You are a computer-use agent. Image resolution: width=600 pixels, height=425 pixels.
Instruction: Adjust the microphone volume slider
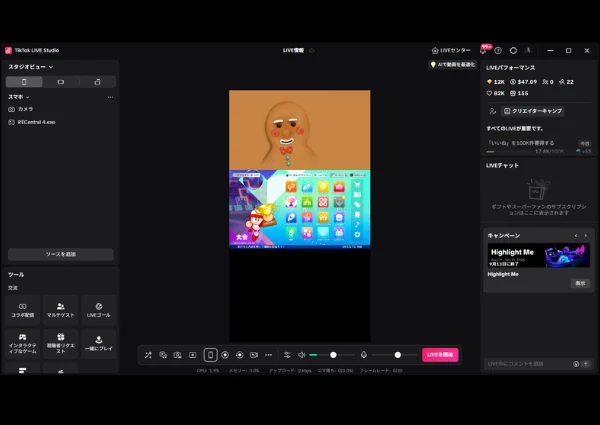[394, 355]
